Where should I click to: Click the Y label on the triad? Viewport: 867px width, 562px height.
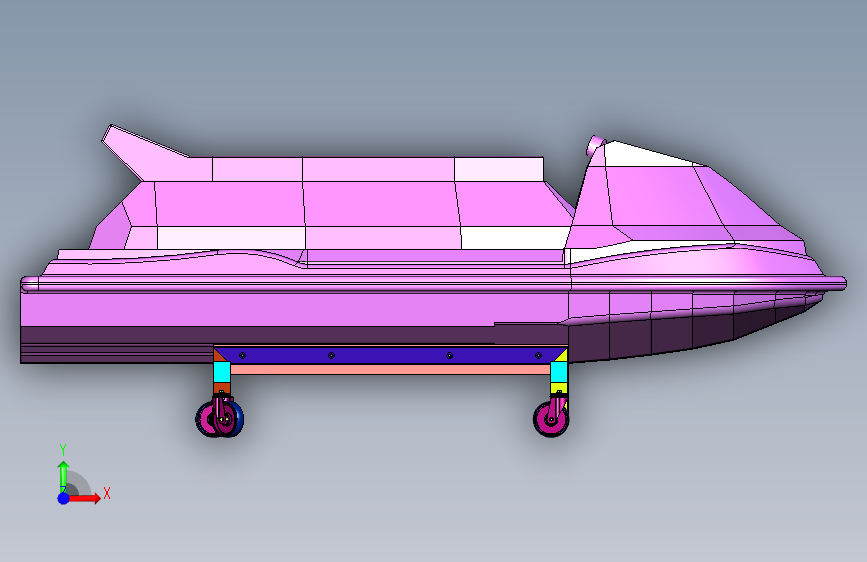pos(63,450)
